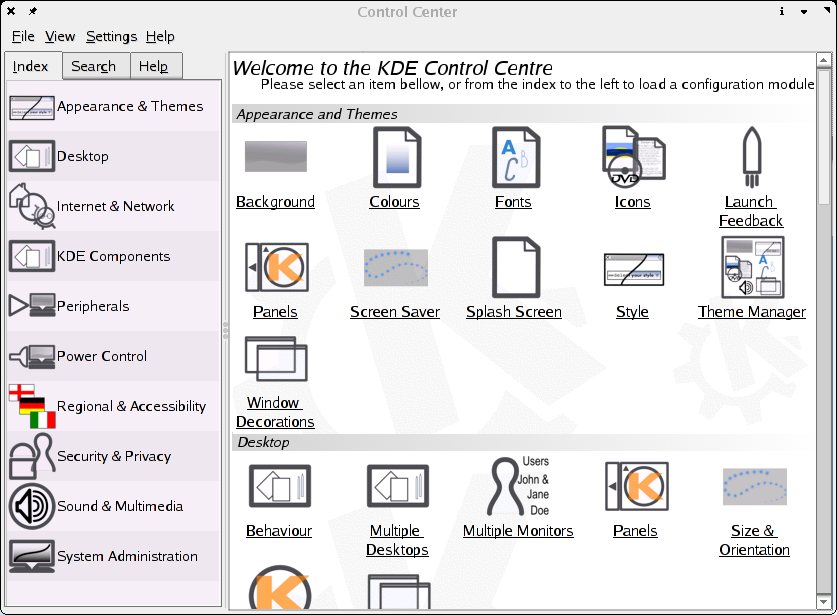Follow the Size & Orientation link
Screen dimensions: 837x615
coord(754,540)
